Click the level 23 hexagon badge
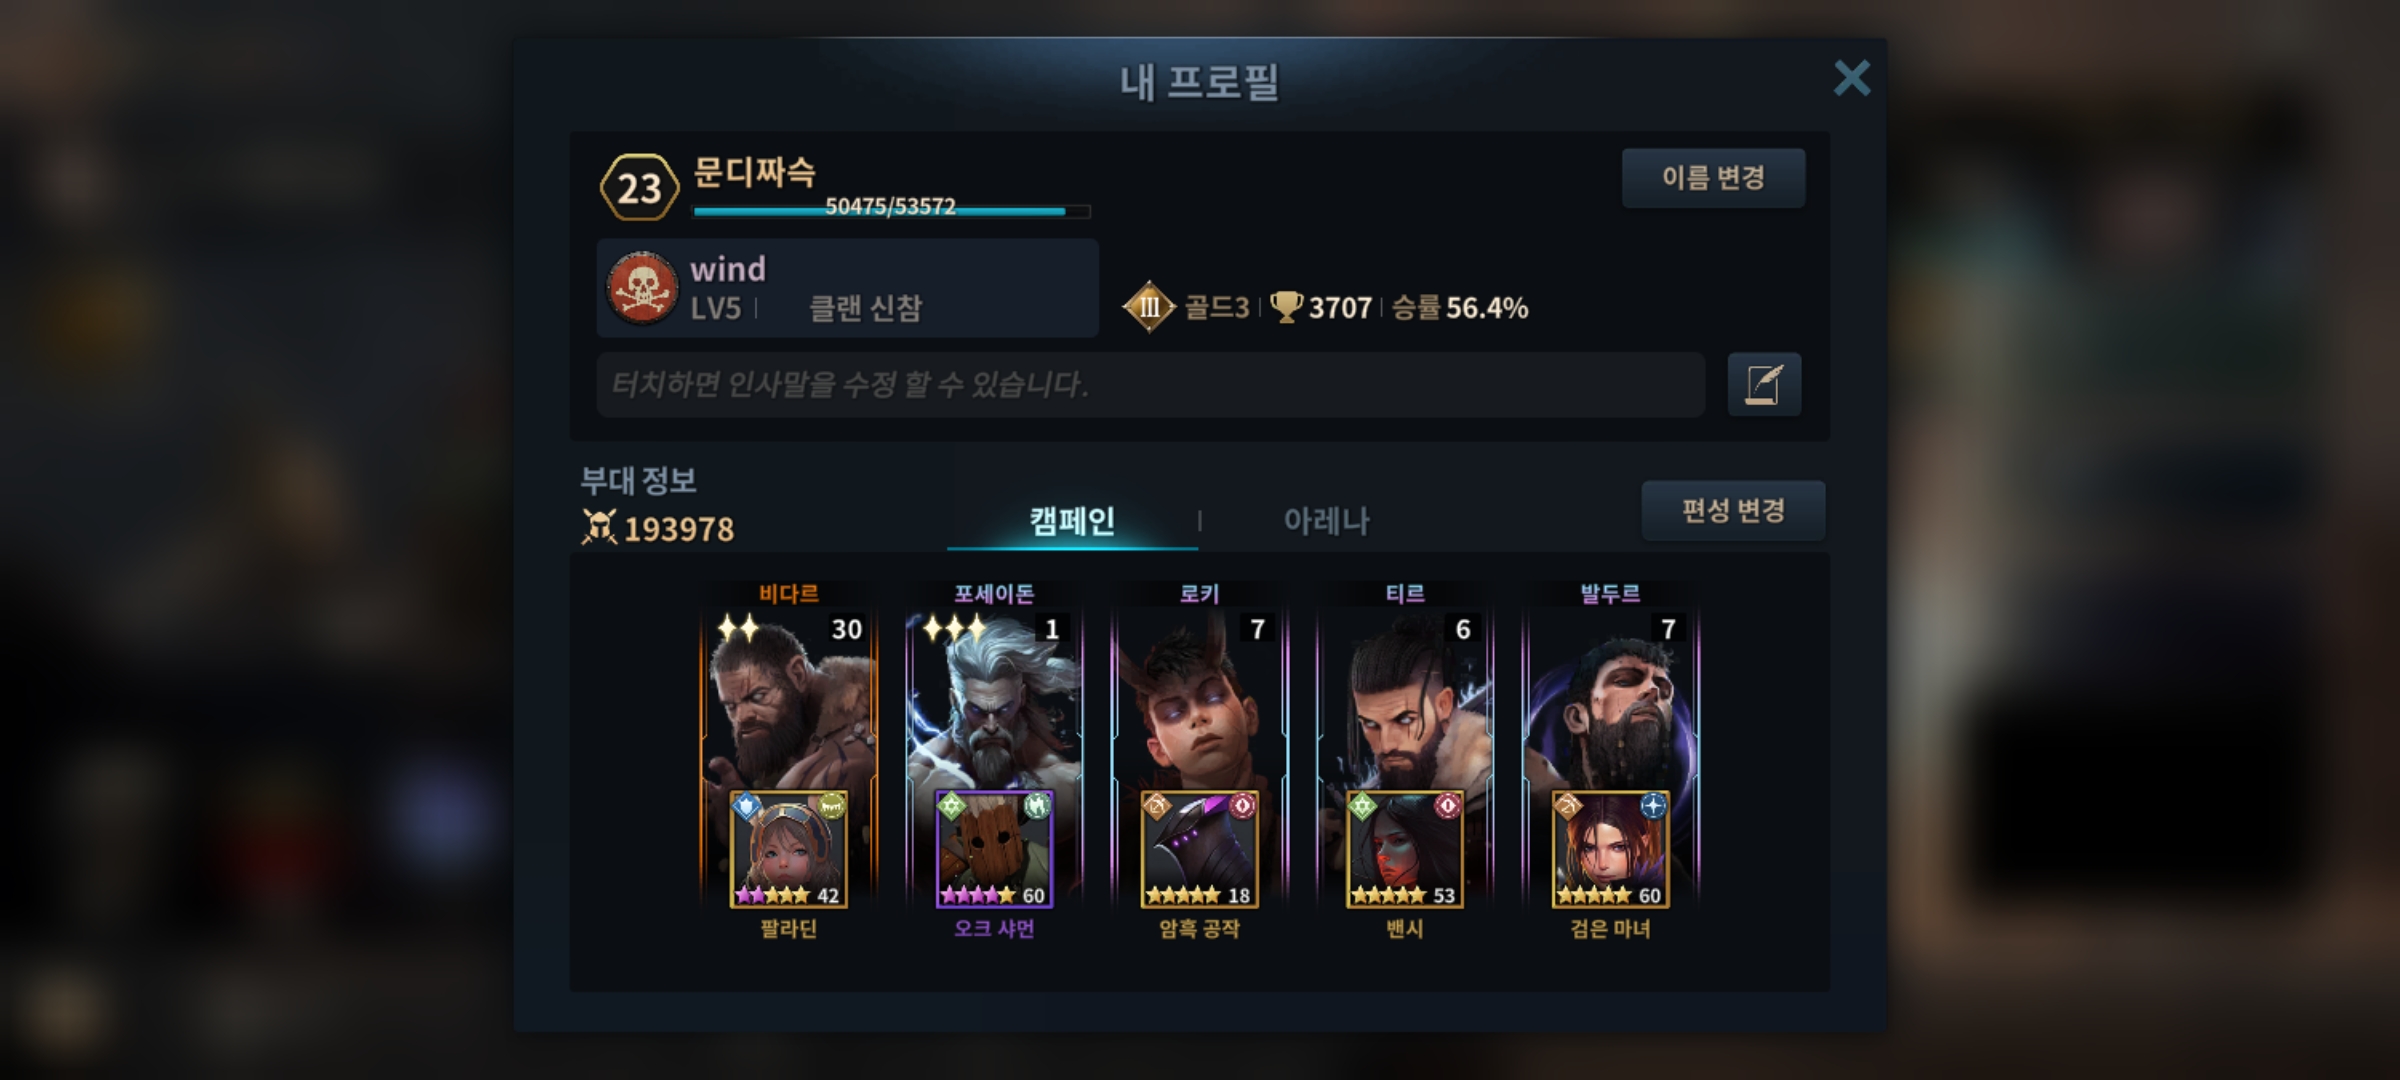The width and height of the screenshot is (2400, 1080). 639,187
